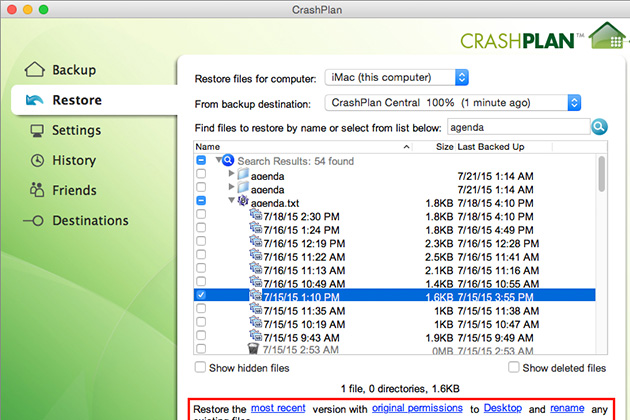Image resolution: width=630 pixels, height=420 pixels.
Task: Check the 7/16/15 1:24 PM version checkbox
Action: 201,227
